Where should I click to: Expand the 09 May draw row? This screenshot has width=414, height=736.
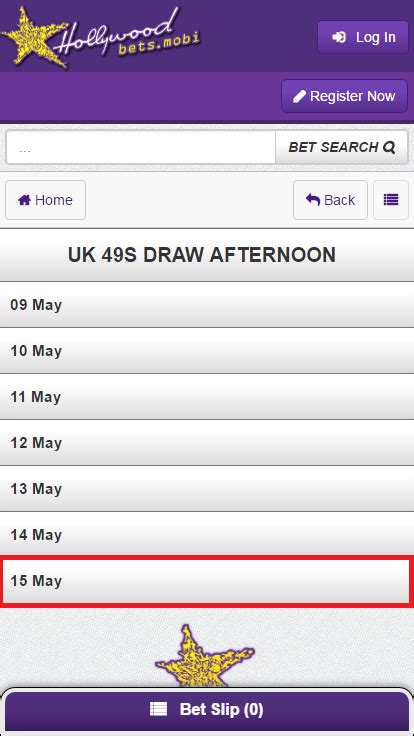pos(207,305)
